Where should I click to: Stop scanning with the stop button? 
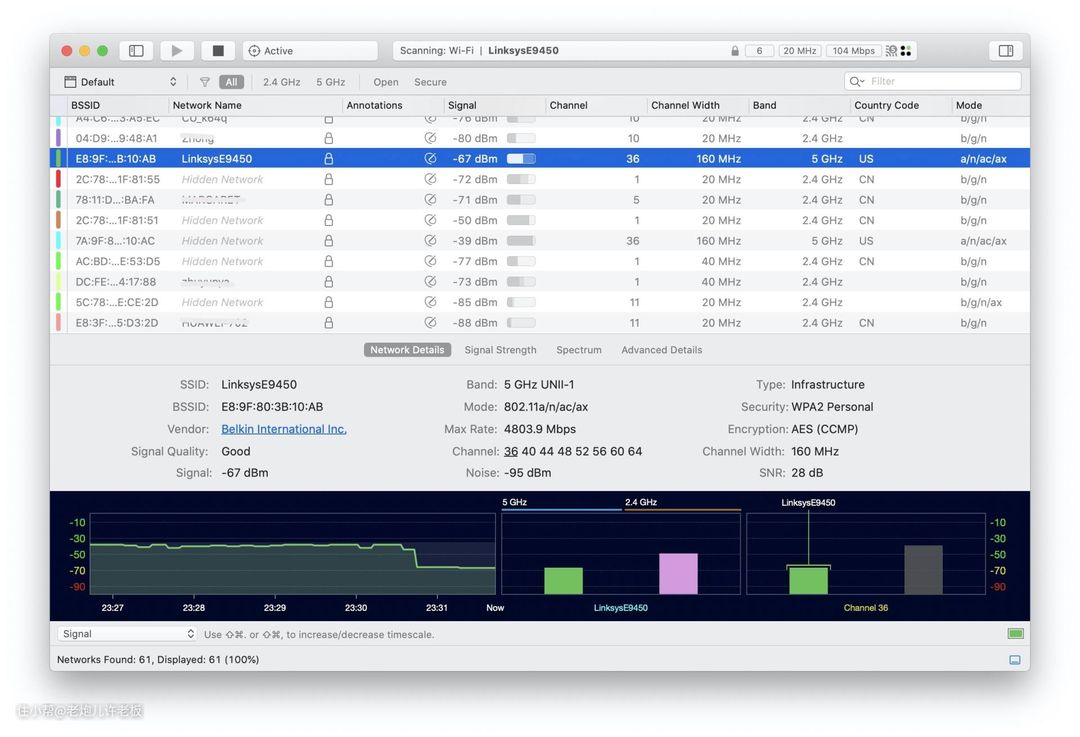point(218,51)
